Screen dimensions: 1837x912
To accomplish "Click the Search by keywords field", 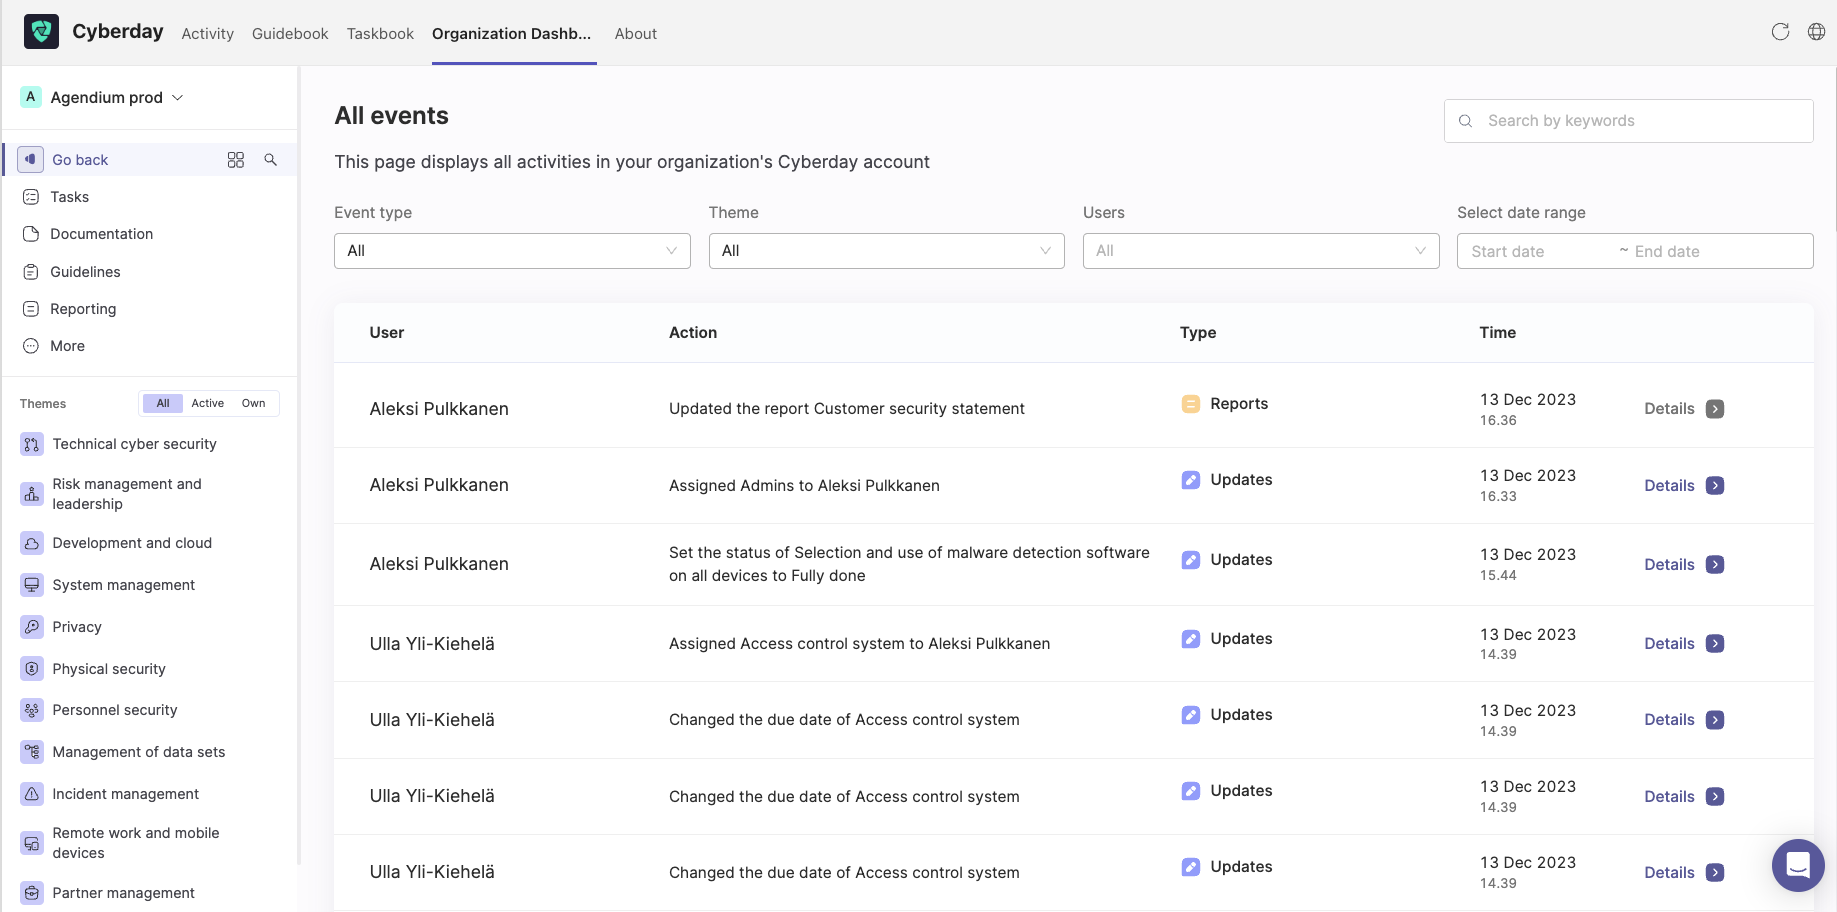I will click(1629, 121).
